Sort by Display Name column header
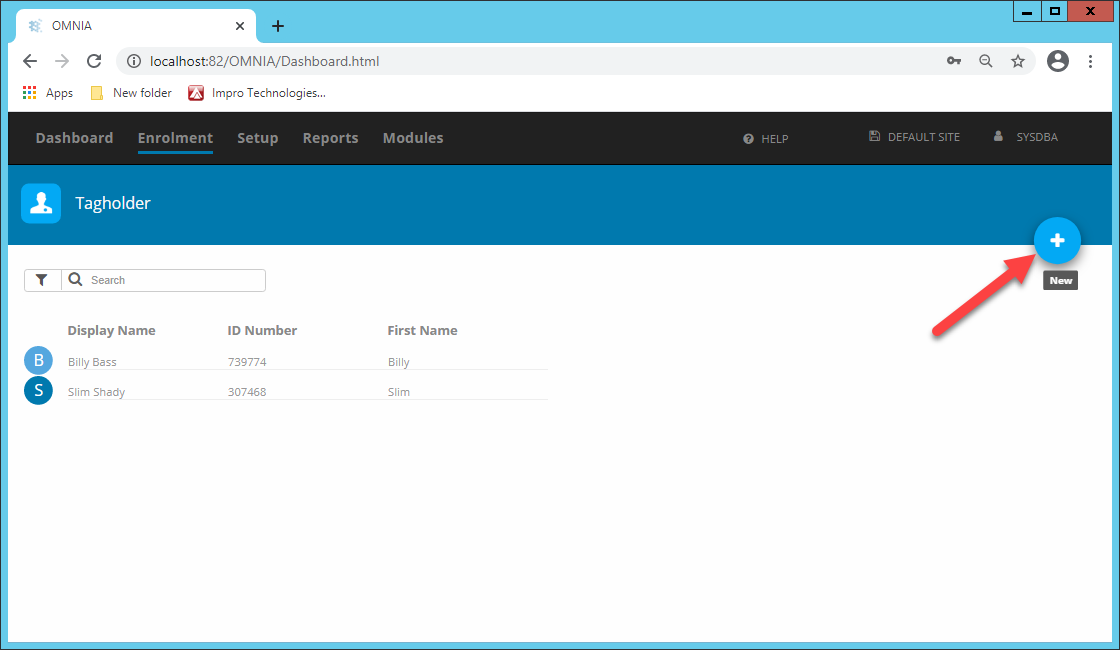Image resolution: width=1120 pixels, height=650 pixels. [x=111, y=330]
